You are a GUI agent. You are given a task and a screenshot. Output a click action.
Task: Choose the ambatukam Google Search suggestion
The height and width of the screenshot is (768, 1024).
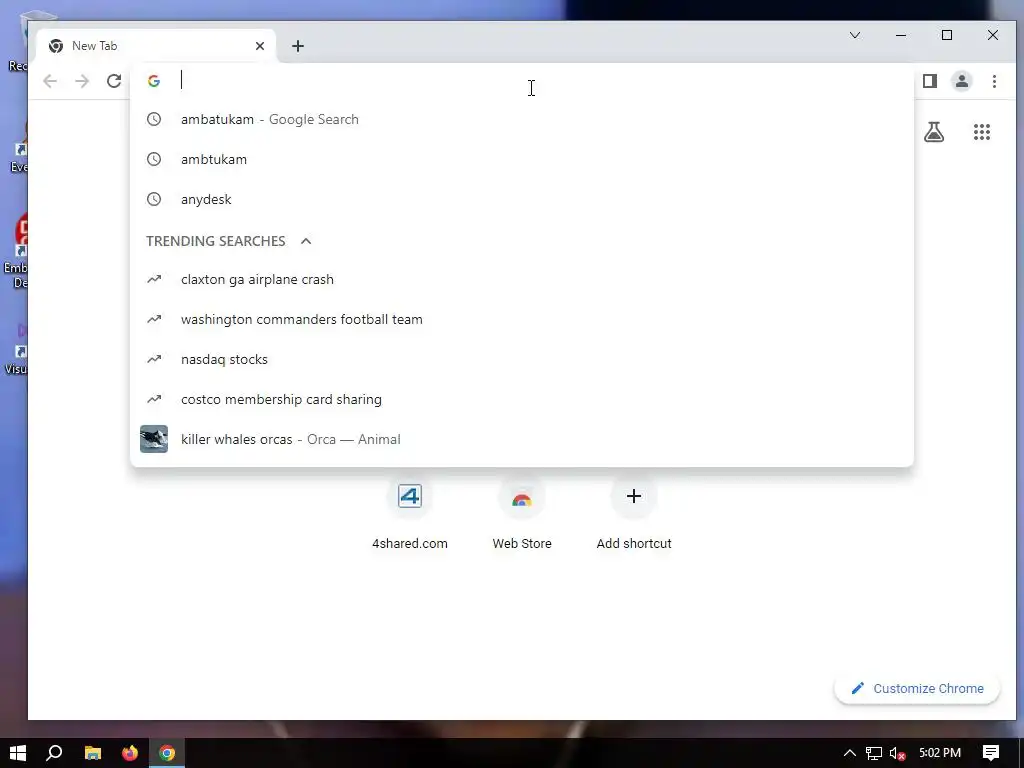(522, 120)
